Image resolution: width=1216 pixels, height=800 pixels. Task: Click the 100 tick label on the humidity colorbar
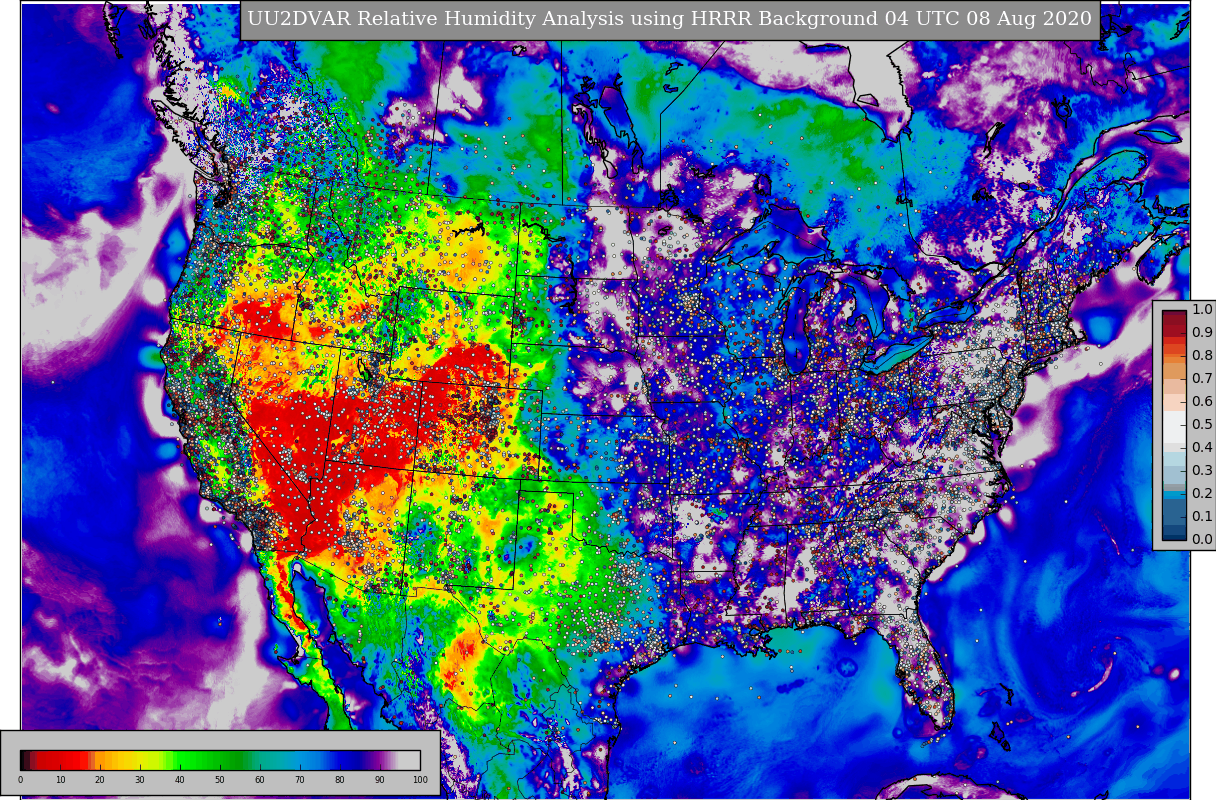point(420,780)
